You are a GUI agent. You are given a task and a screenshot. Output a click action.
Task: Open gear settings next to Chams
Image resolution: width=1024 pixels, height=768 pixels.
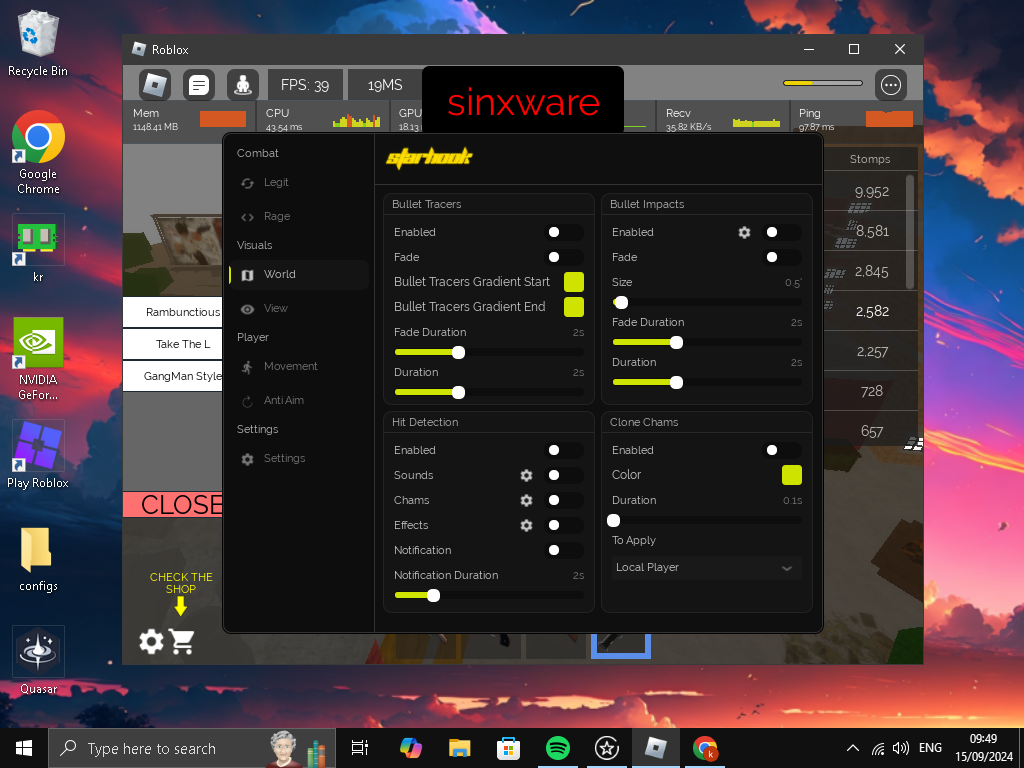pos(526,500)
